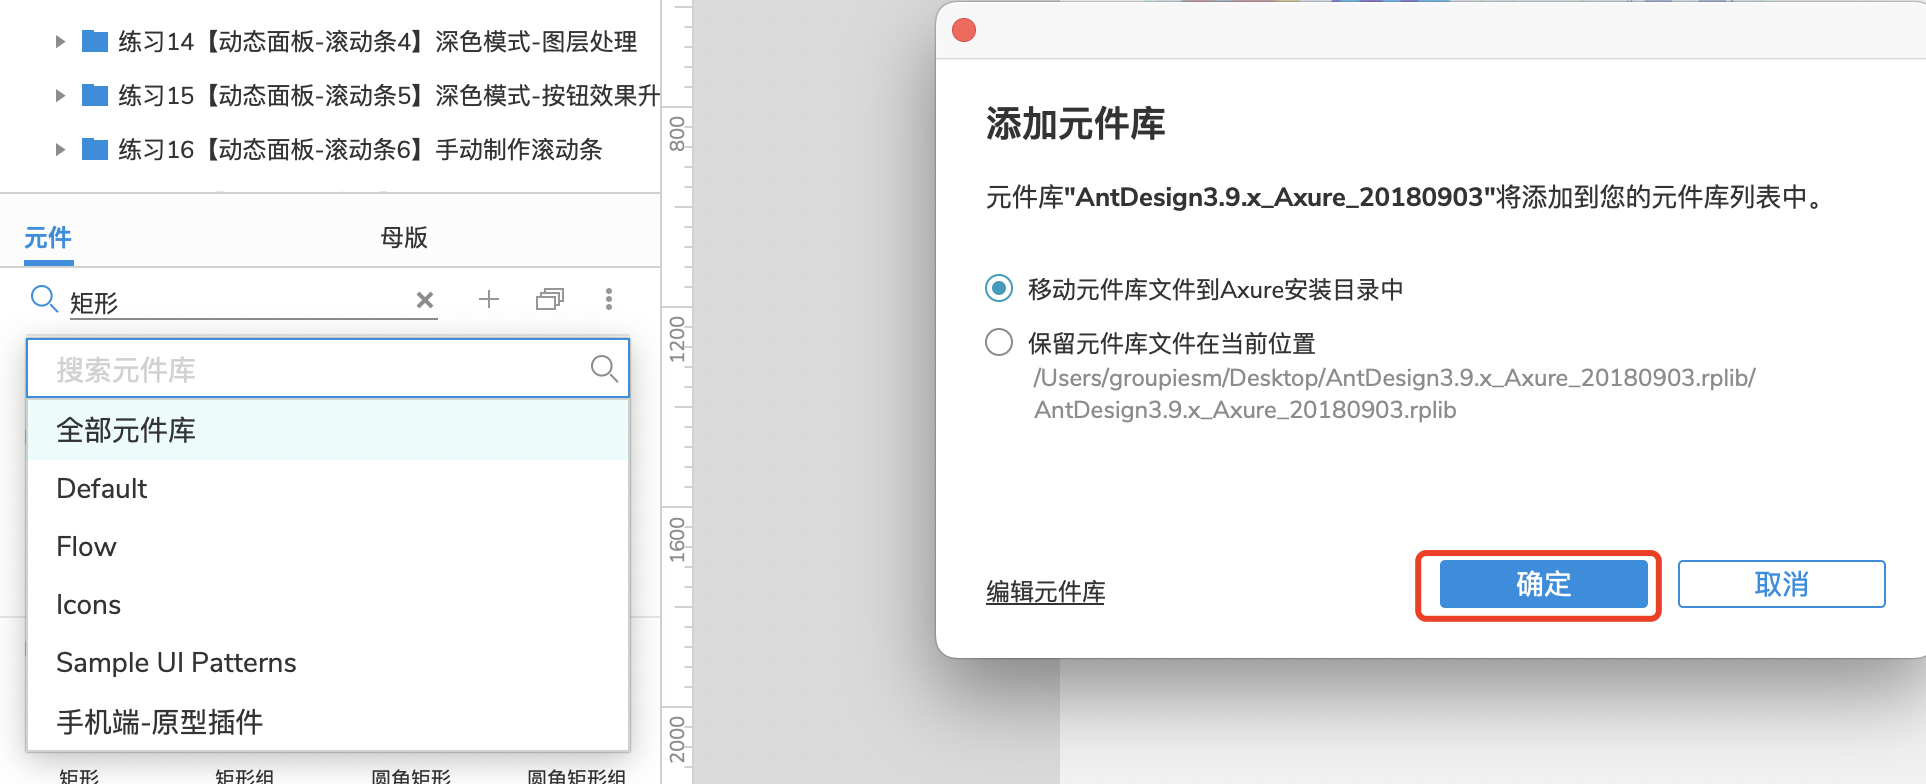Confirm with the 确定 button
This screenshot has width=1926, height=784.
1543,584
